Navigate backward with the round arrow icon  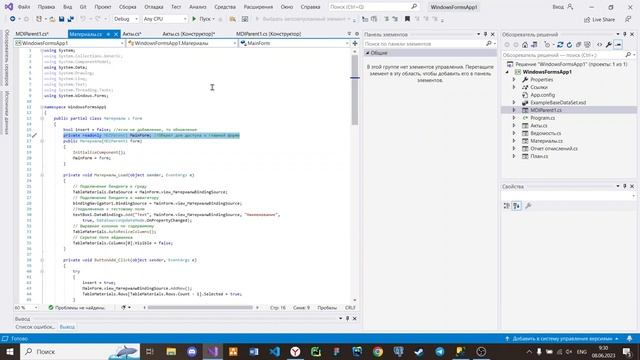click(x=13, y=19)
